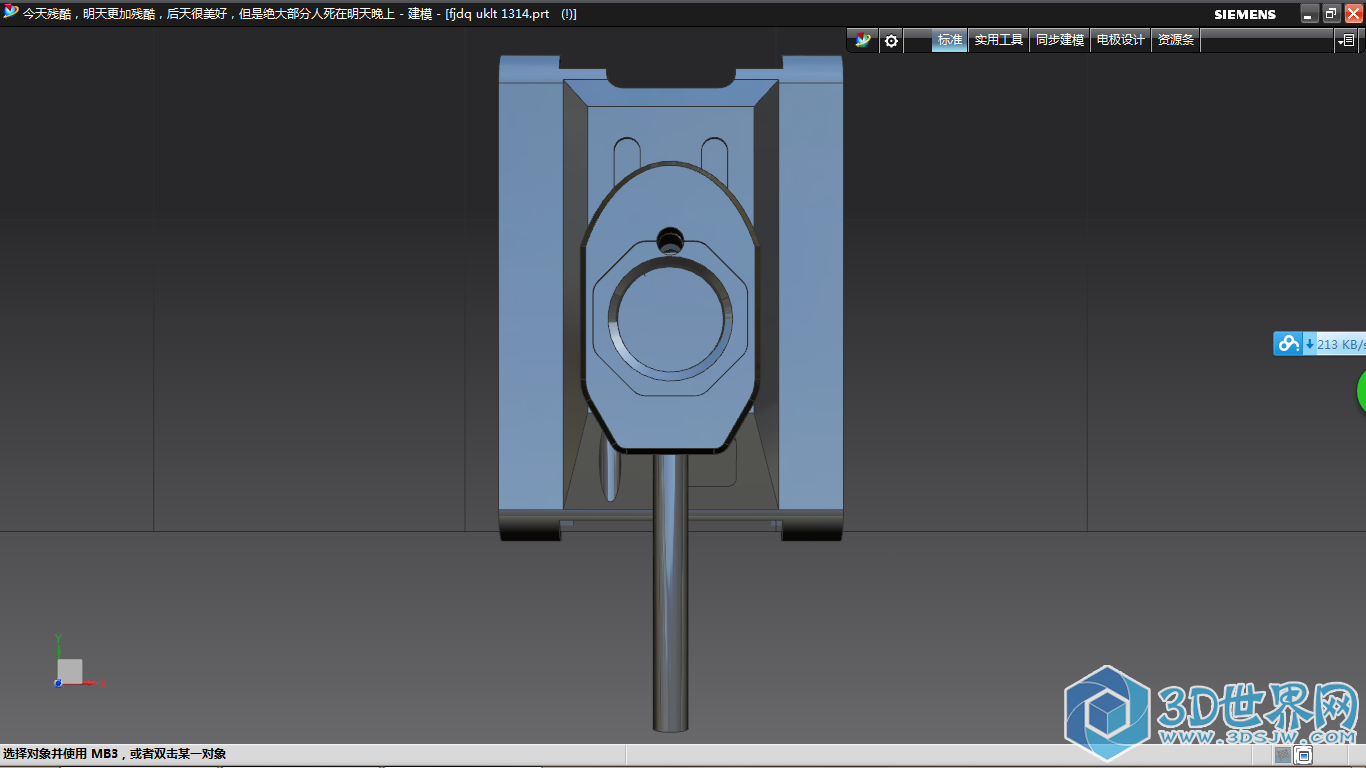This screenshot has height=768, width=1366.
Task: Restore down the NX window
Action: coord(1331,14)
